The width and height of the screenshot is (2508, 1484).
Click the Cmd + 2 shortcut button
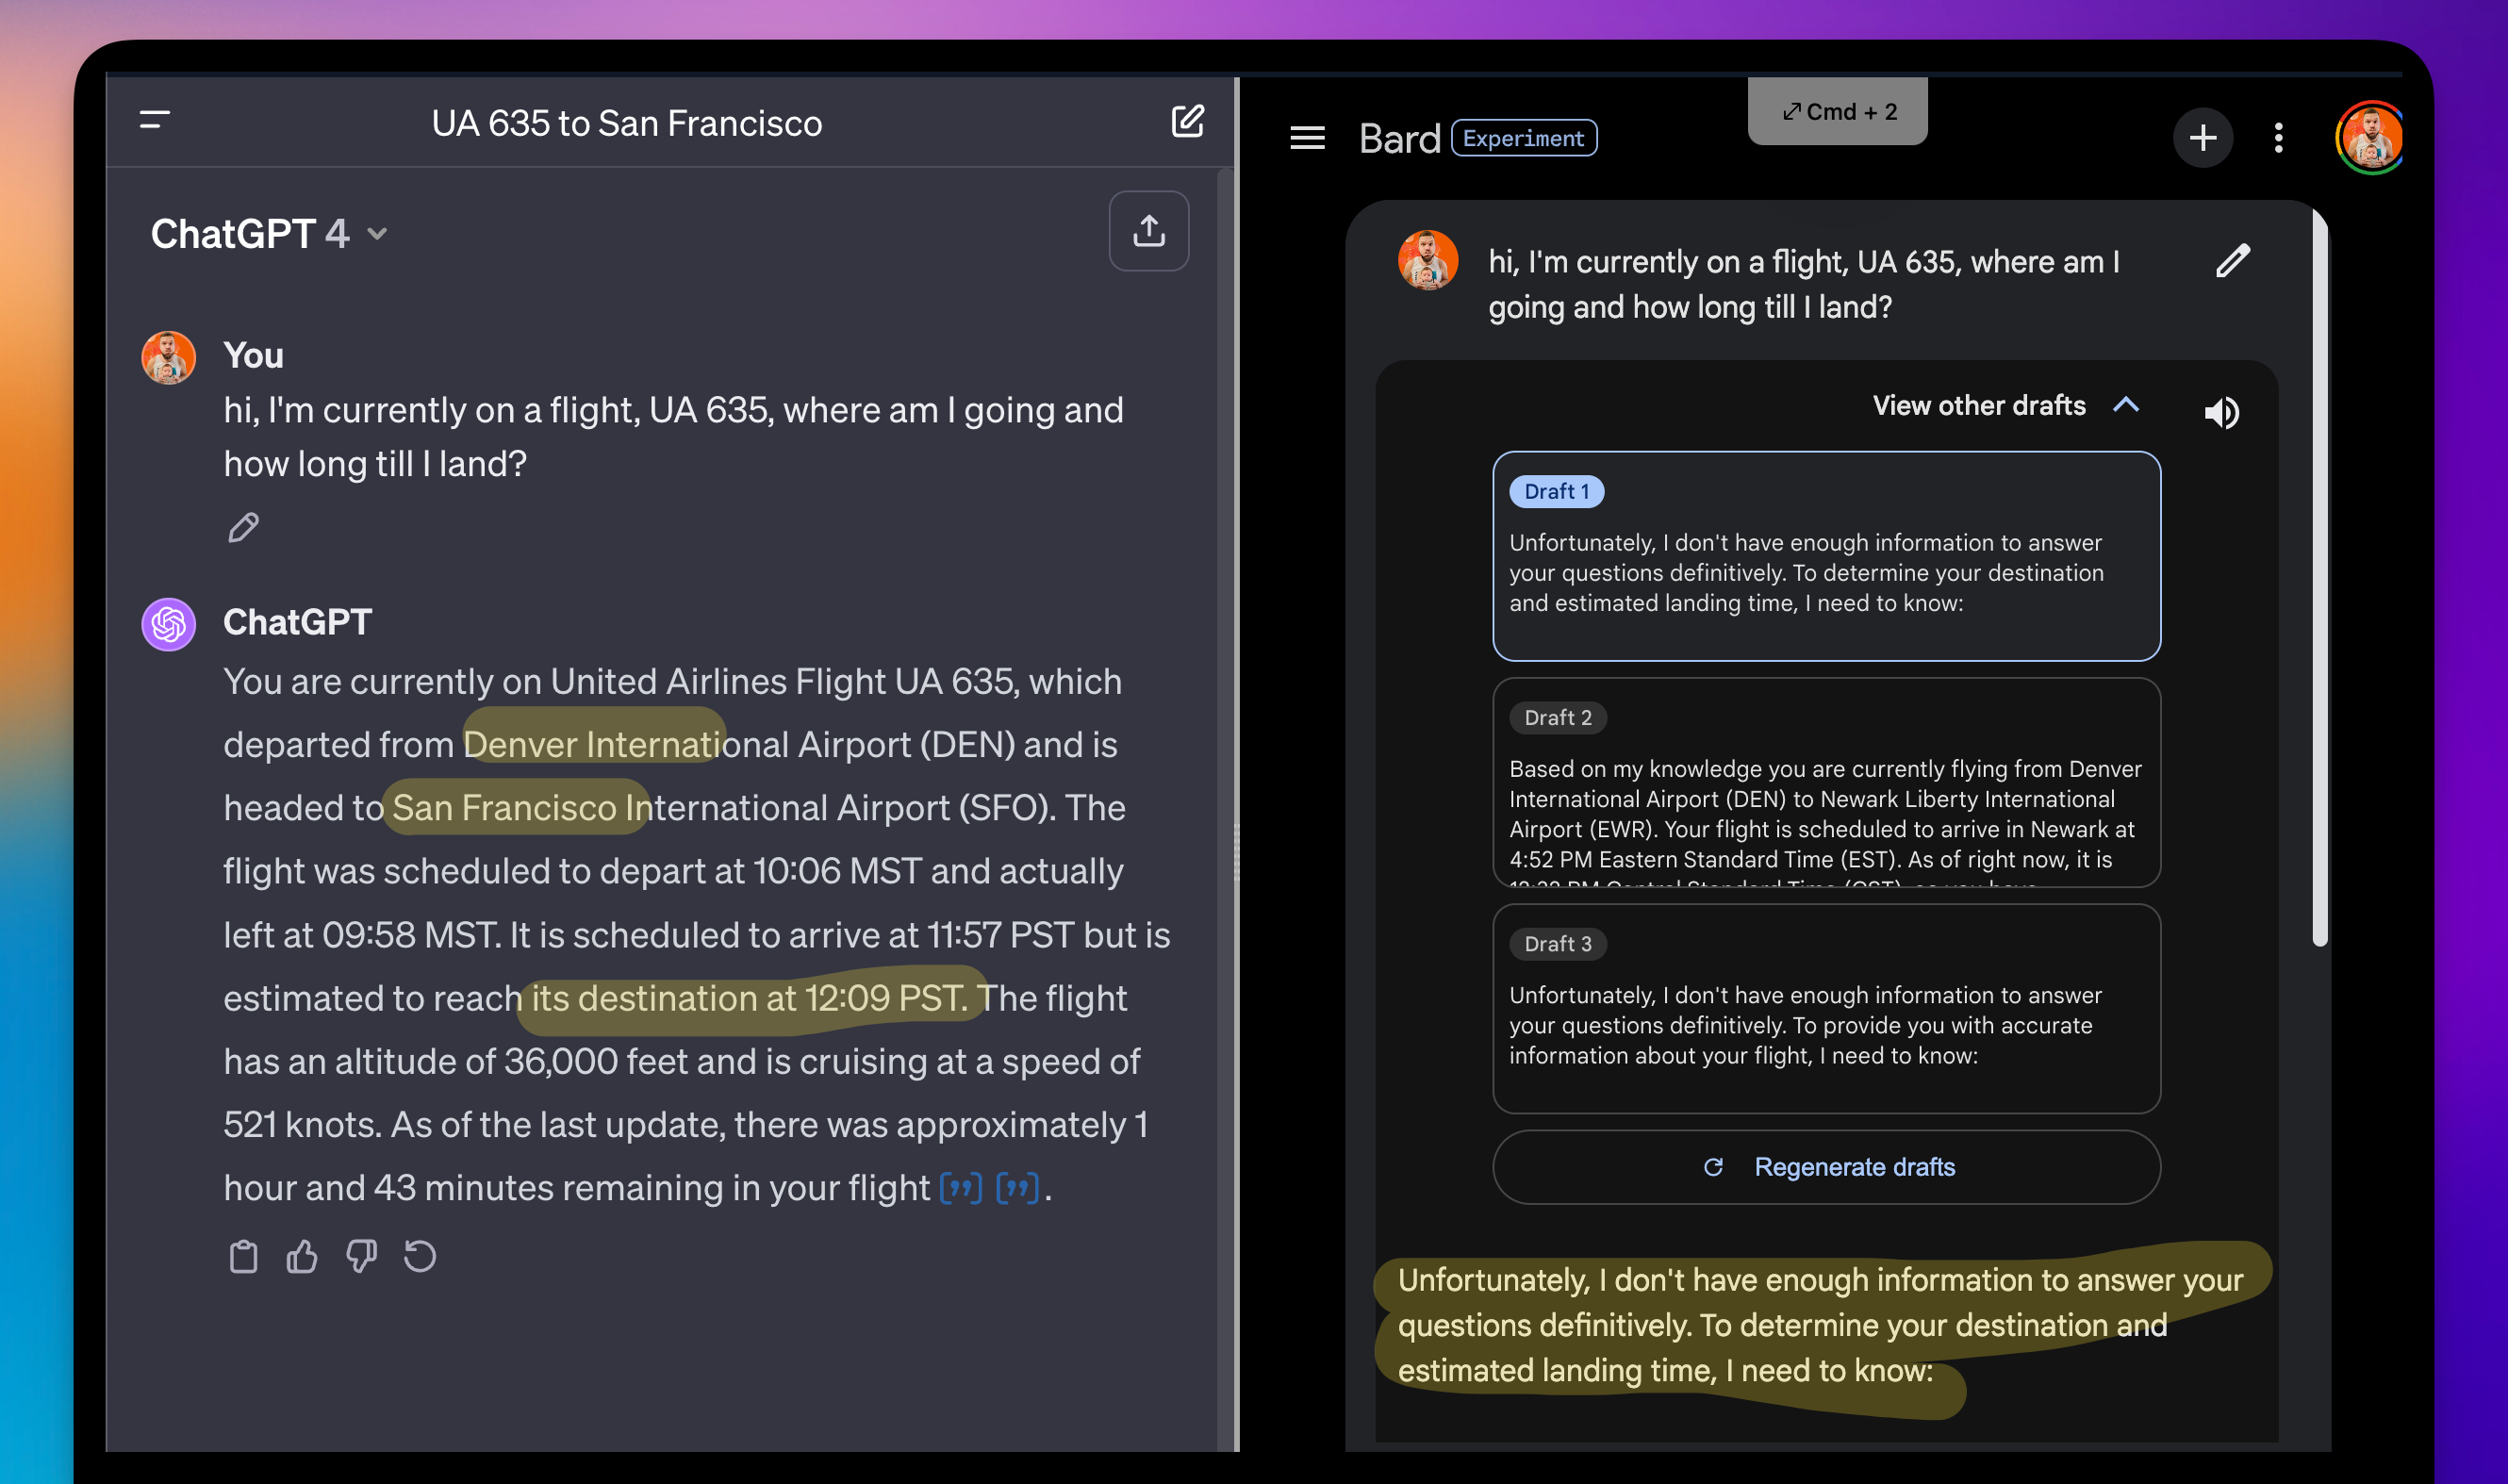click(x=1836, y=110)
